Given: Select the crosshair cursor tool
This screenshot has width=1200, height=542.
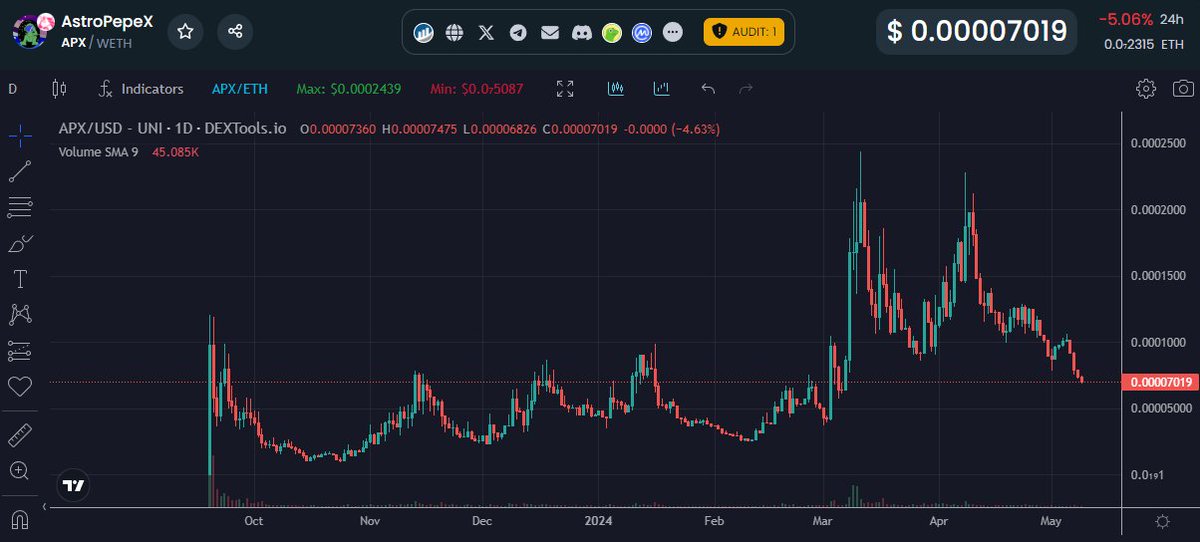Looking at the screenshot, I should click(x=20, y=134).
